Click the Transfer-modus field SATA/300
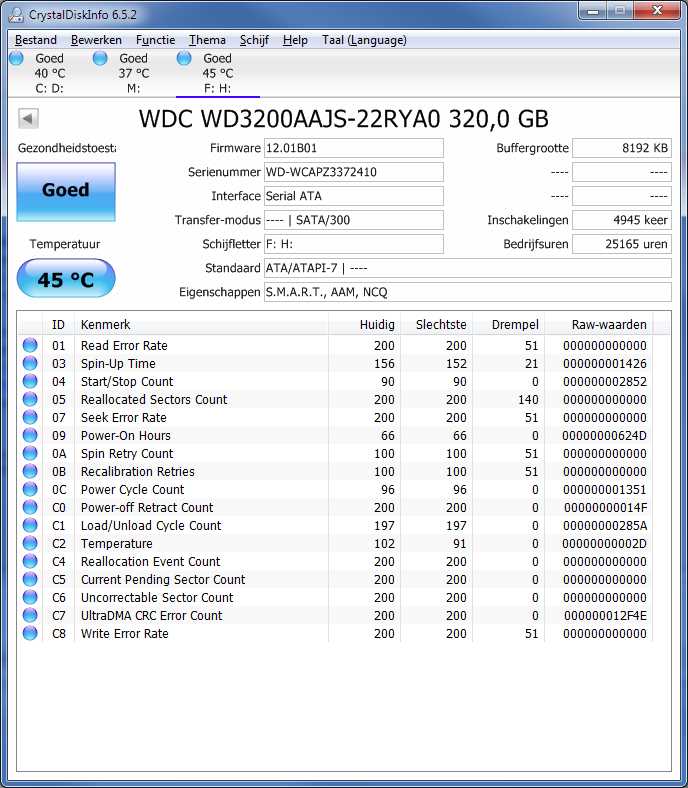Image resolution: width=688 pixels, height=788 pixels. click(354, 220)
